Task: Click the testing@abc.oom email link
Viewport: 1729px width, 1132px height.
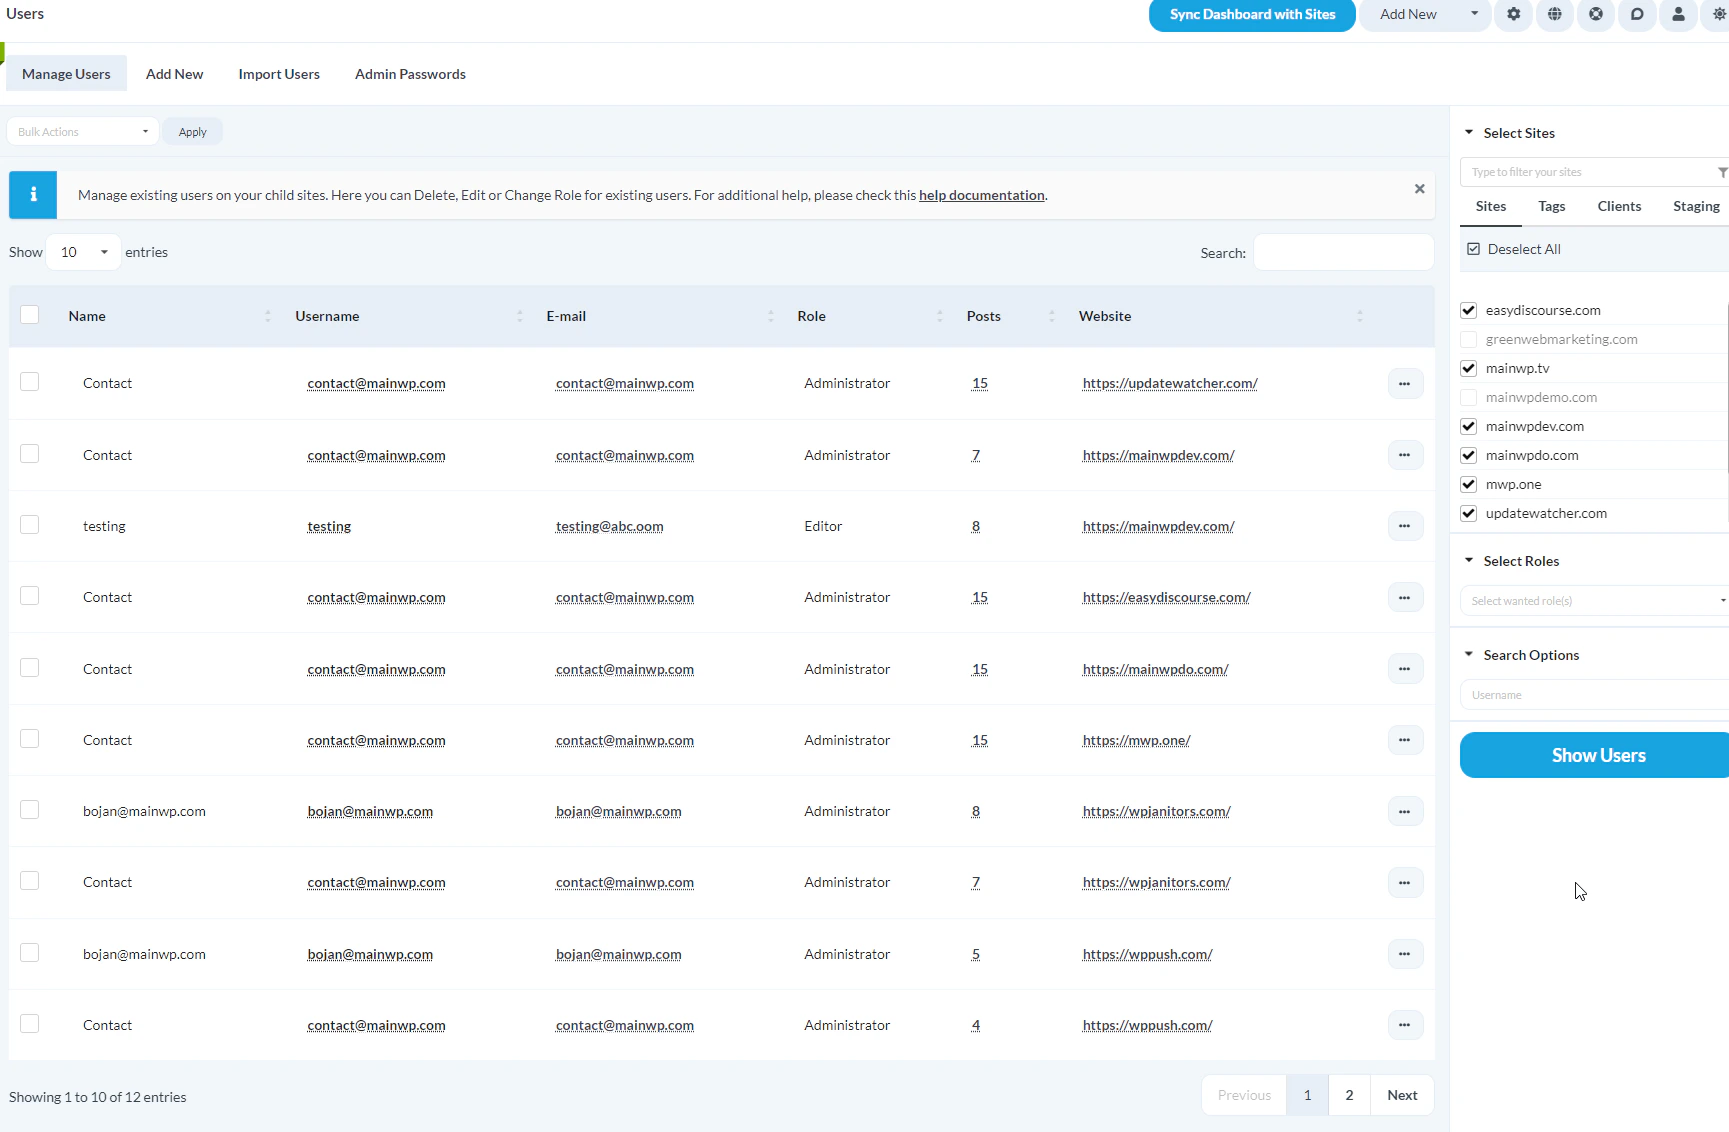Action: tap(609, 526)
